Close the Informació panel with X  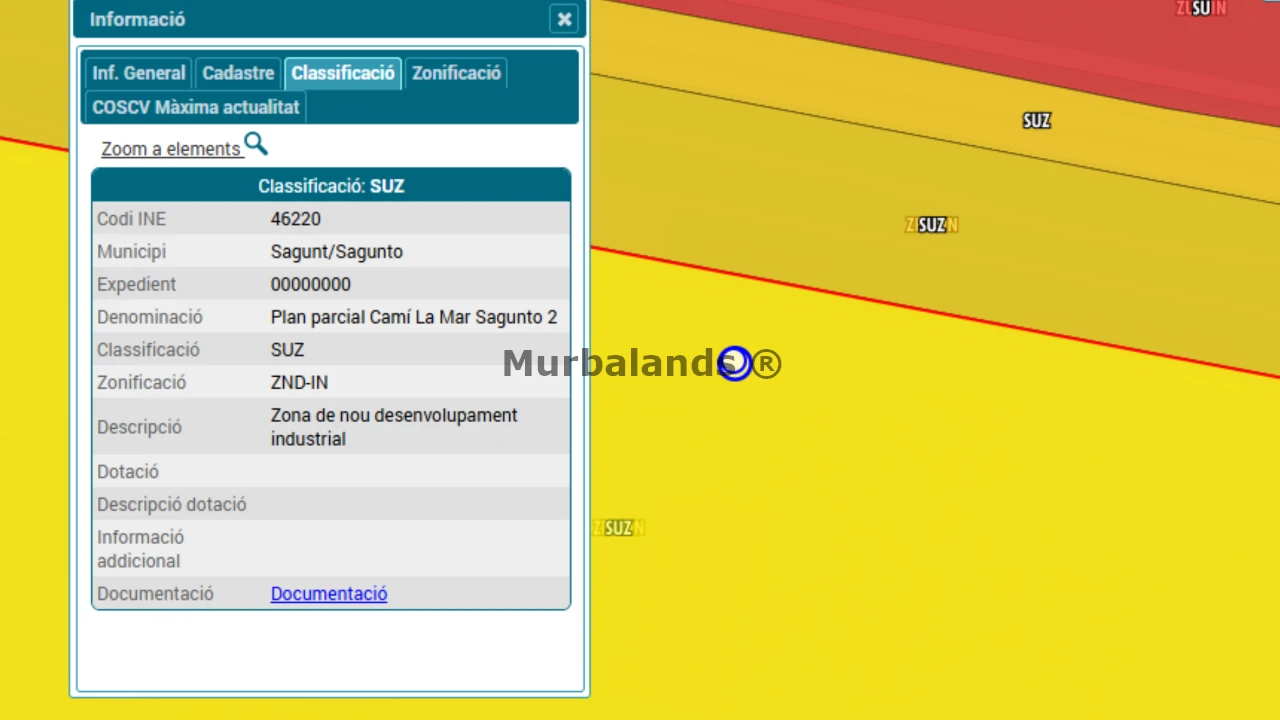pyautogui.click(x=564, y=19)
